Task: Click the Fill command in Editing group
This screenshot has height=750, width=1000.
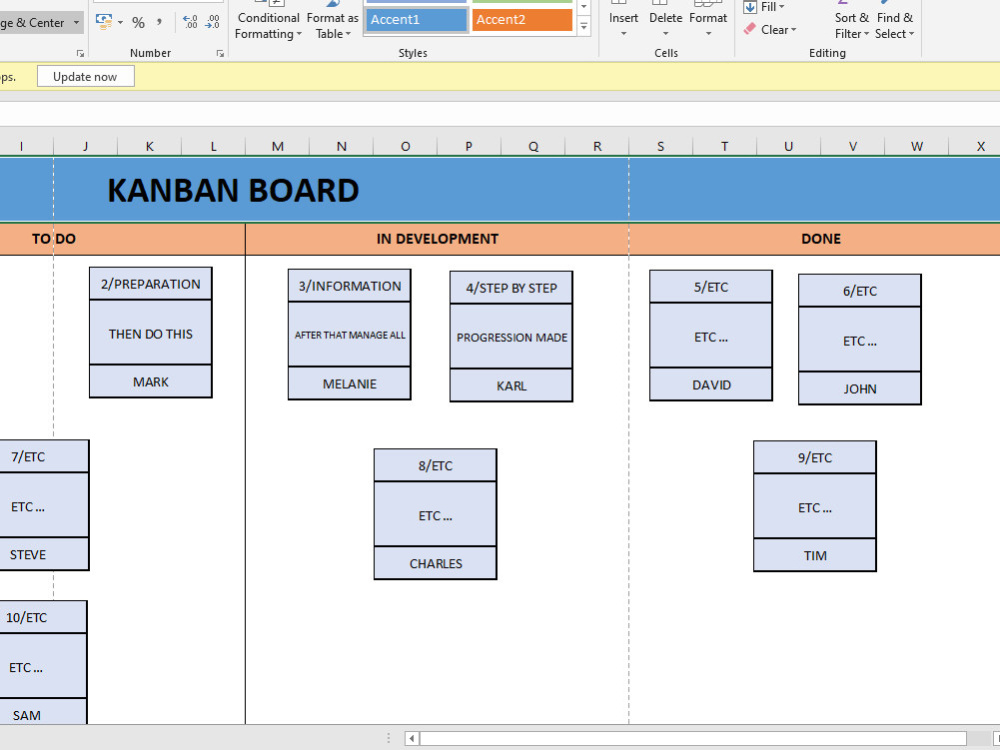Action: [766, 8]
